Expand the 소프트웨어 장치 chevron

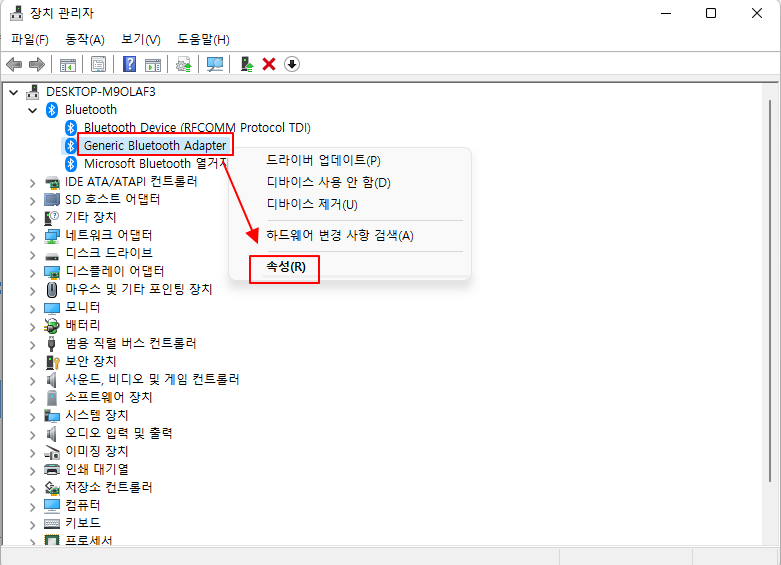pos(33,399)
